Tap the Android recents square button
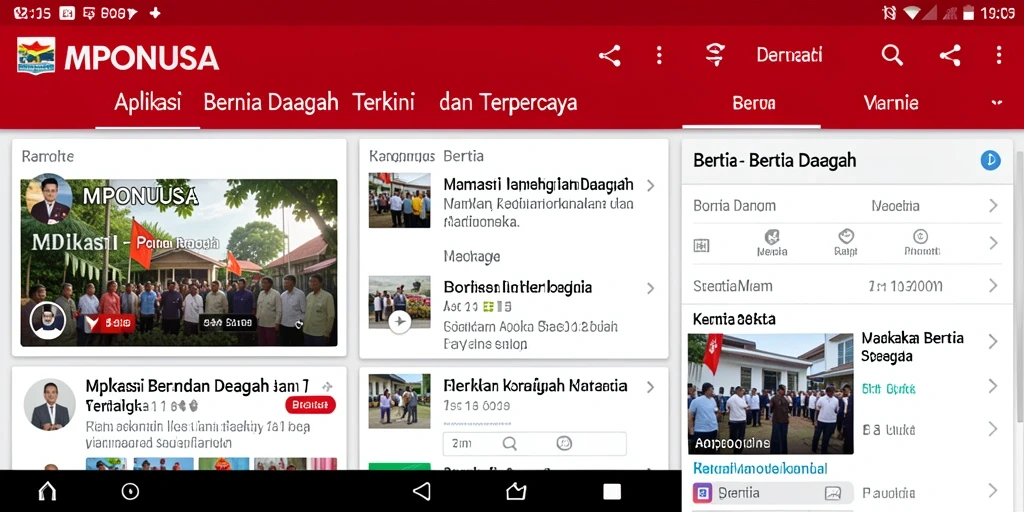 click(612, 492)
